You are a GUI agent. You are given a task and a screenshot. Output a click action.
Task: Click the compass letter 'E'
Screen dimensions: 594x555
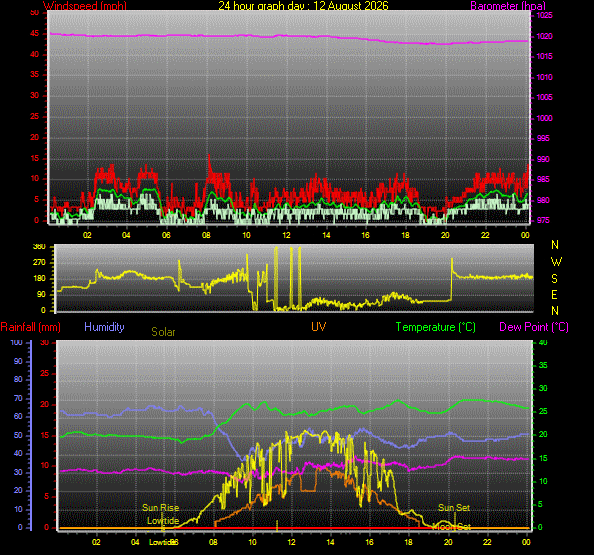tap(555, 294)
